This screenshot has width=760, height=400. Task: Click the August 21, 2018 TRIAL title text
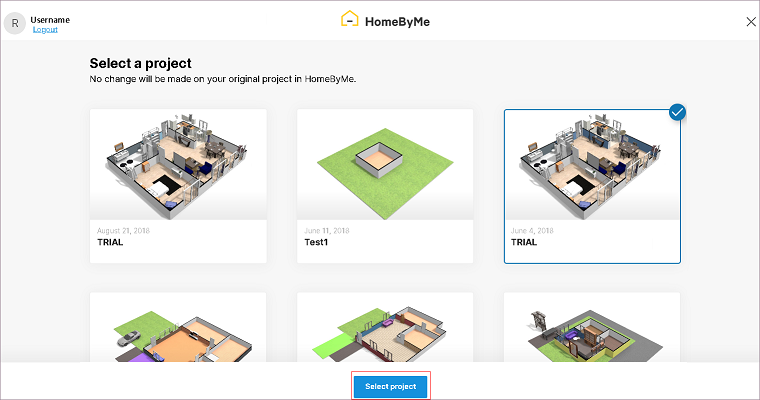[x=110, y=243]
